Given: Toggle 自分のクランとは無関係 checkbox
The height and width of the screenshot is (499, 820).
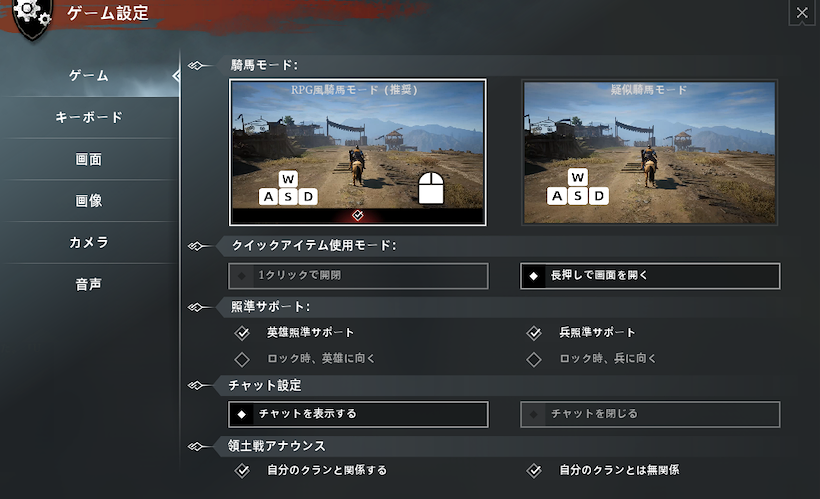Looking at the screenshot, I should pyautogui.click(x=534, y=470).
